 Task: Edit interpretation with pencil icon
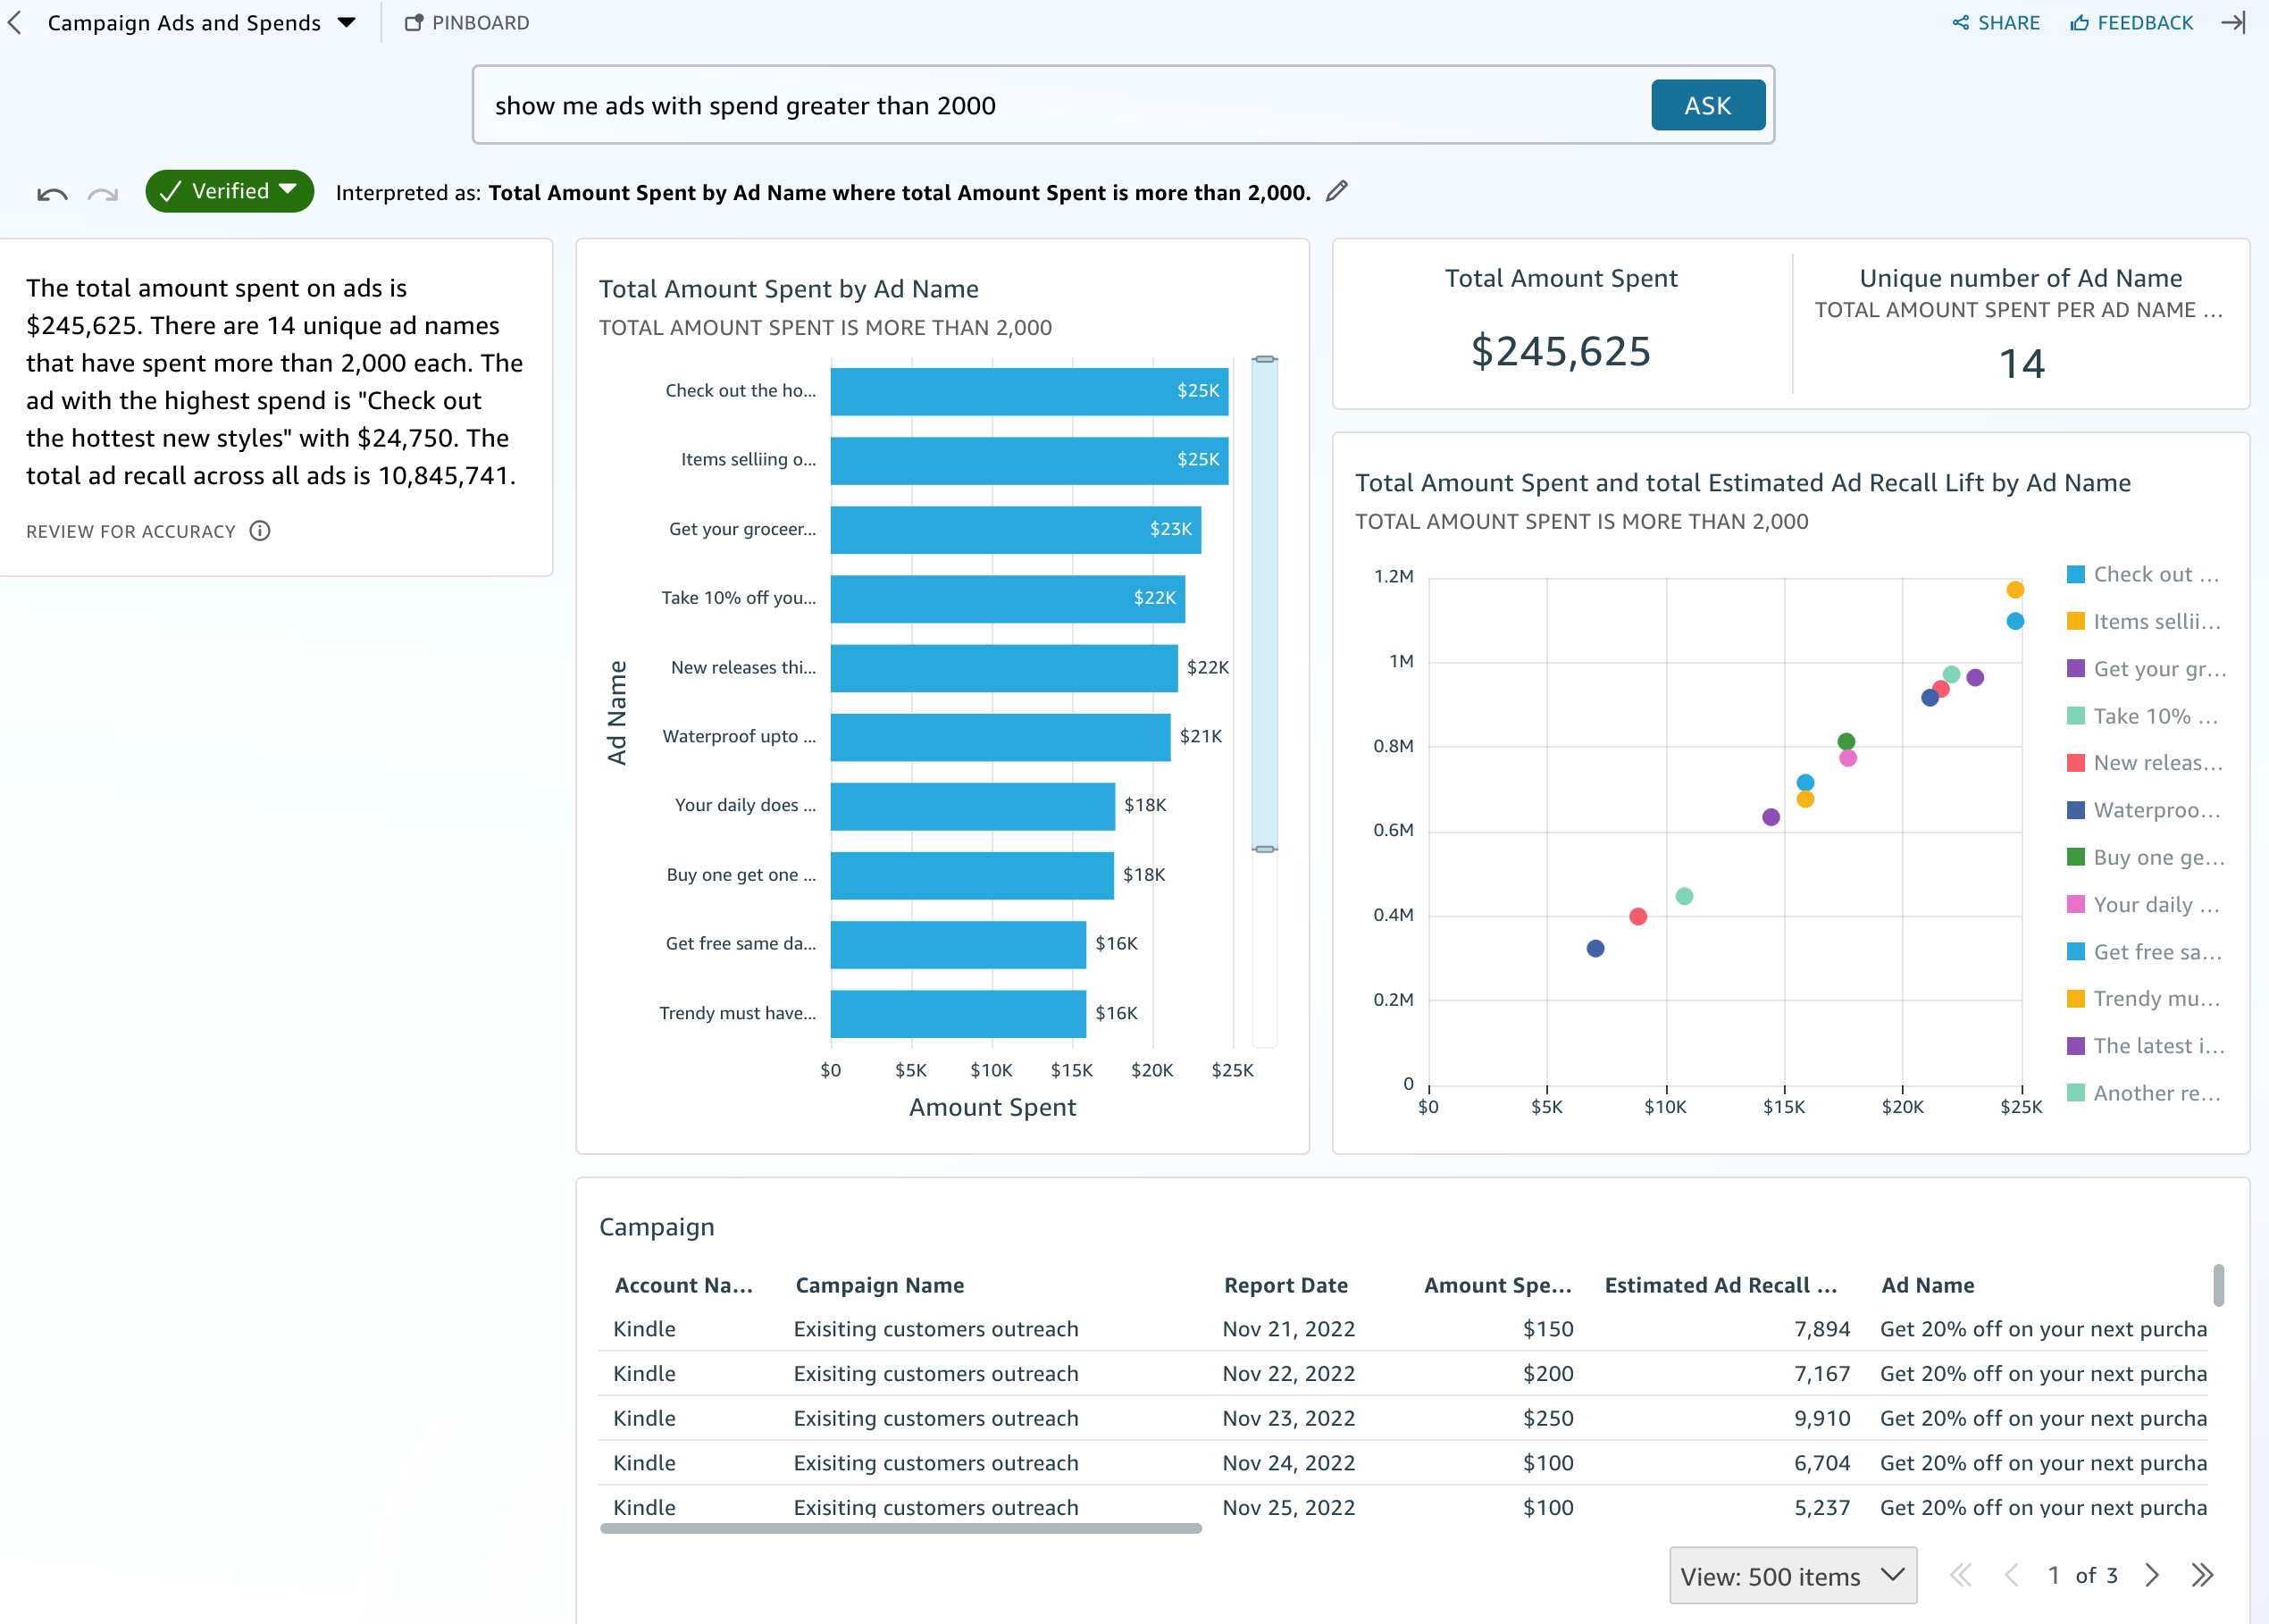click(1337, 191)
